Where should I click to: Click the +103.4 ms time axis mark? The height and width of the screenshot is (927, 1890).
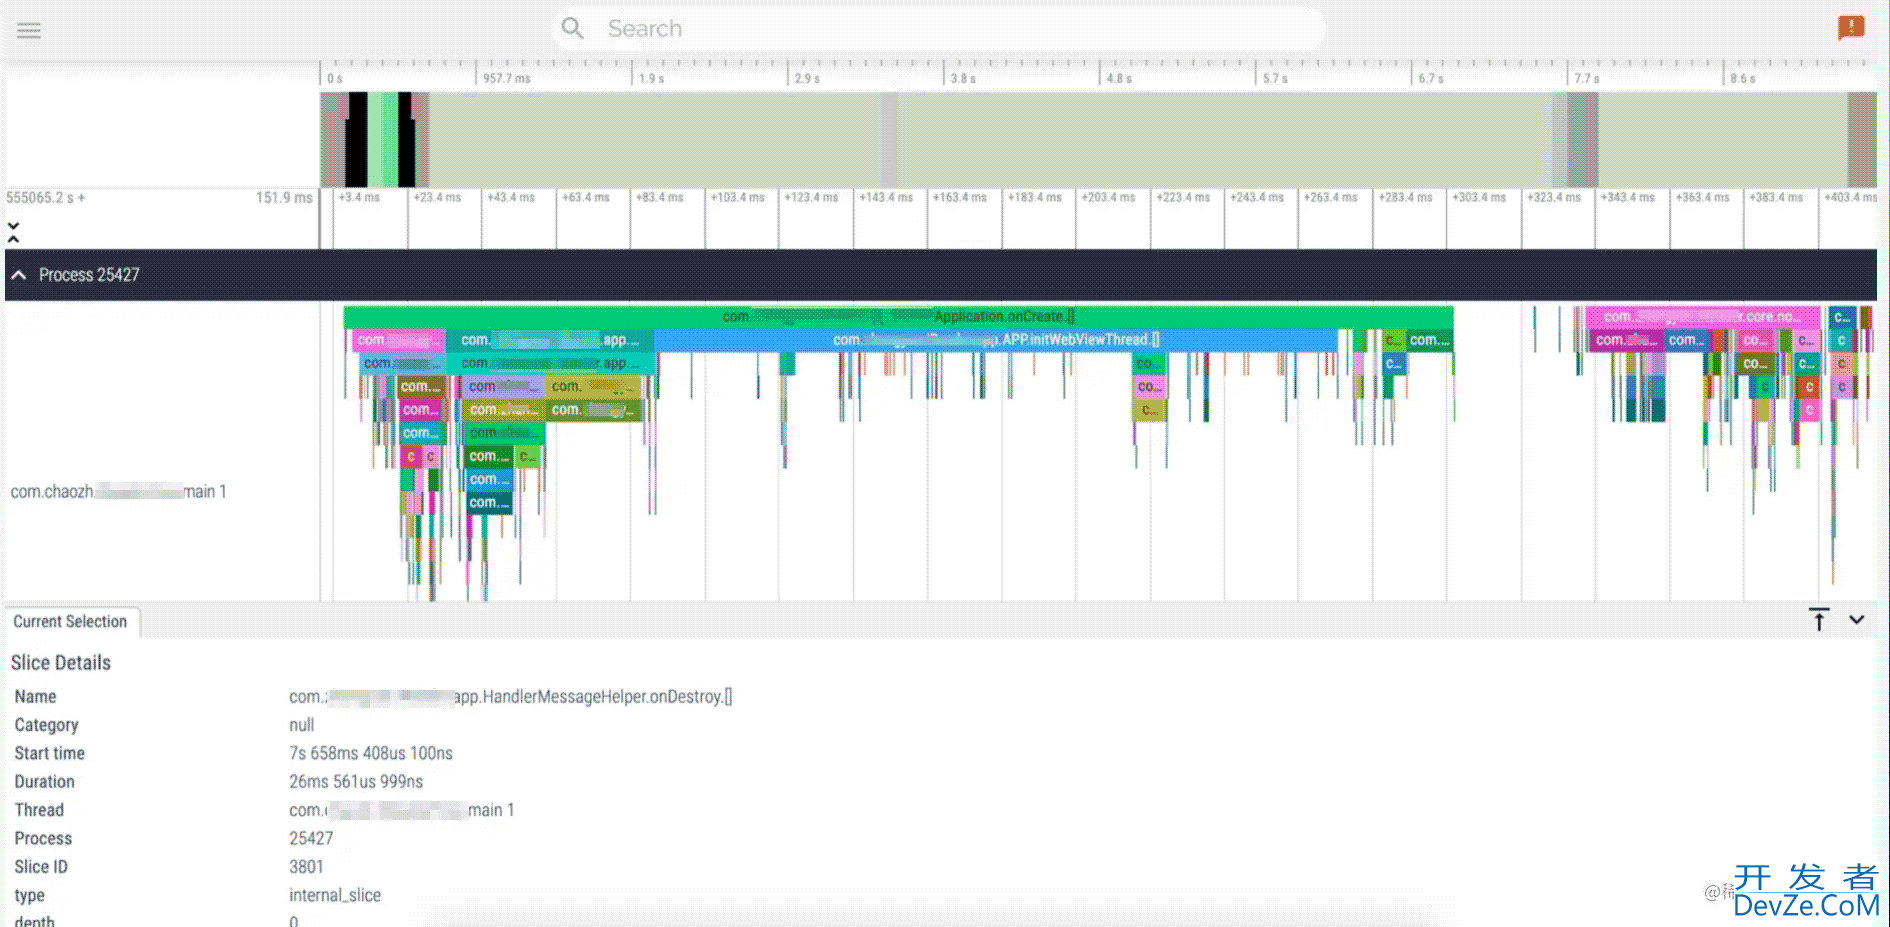tap(737, 198)
